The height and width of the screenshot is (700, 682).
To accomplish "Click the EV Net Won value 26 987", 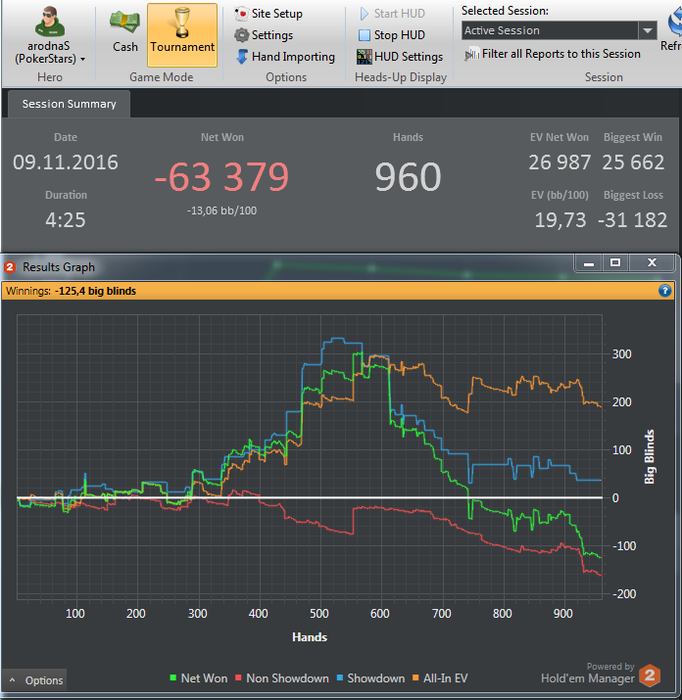I will tap(560, 162).
